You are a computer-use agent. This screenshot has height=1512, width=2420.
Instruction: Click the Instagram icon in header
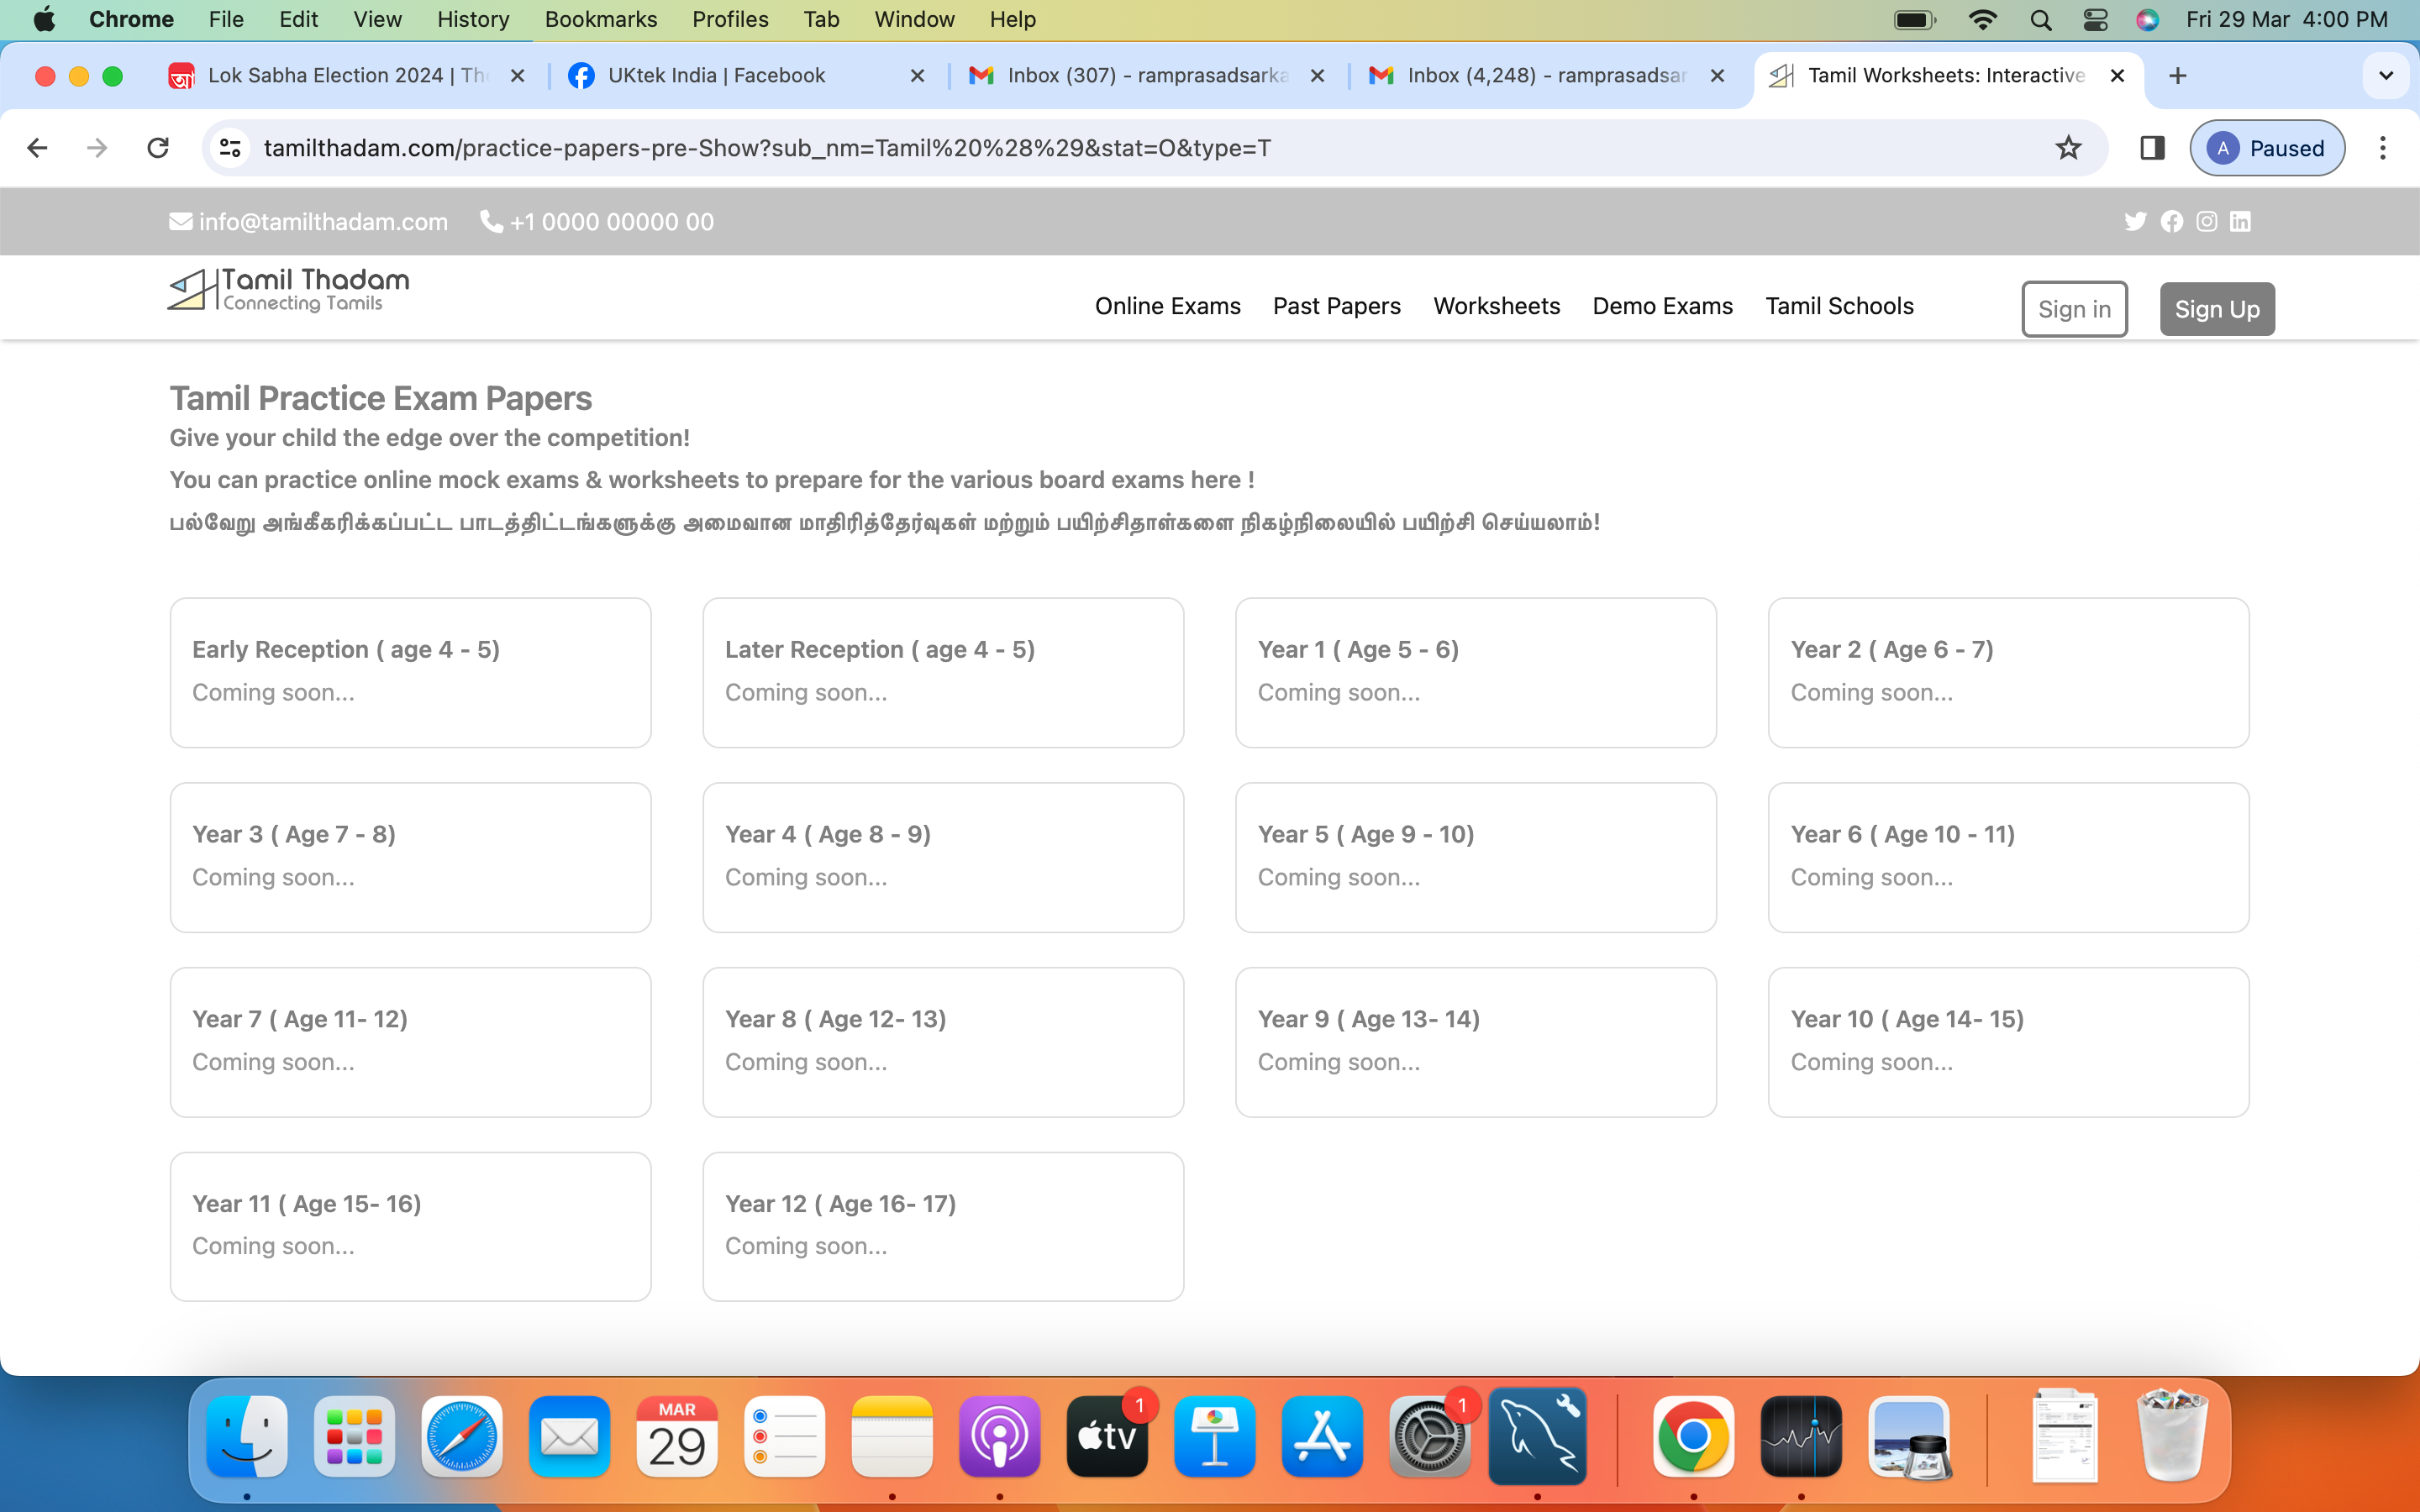[x=2206, y=221]
